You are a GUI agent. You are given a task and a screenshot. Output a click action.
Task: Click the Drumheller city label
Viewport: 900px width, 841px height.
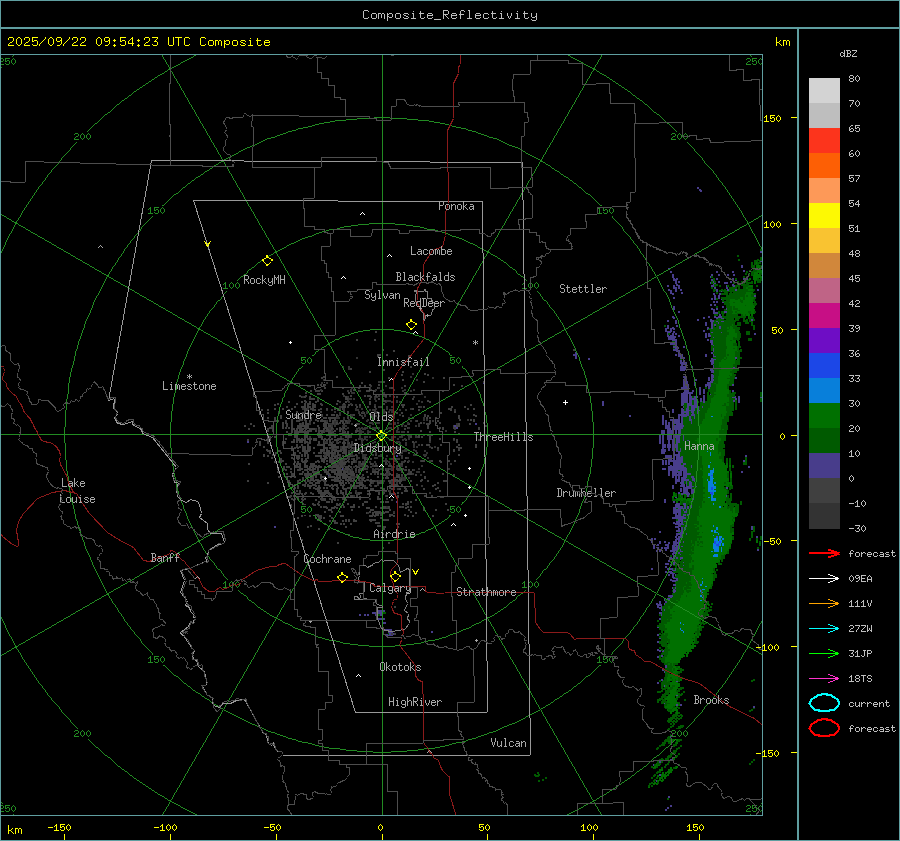586,493
